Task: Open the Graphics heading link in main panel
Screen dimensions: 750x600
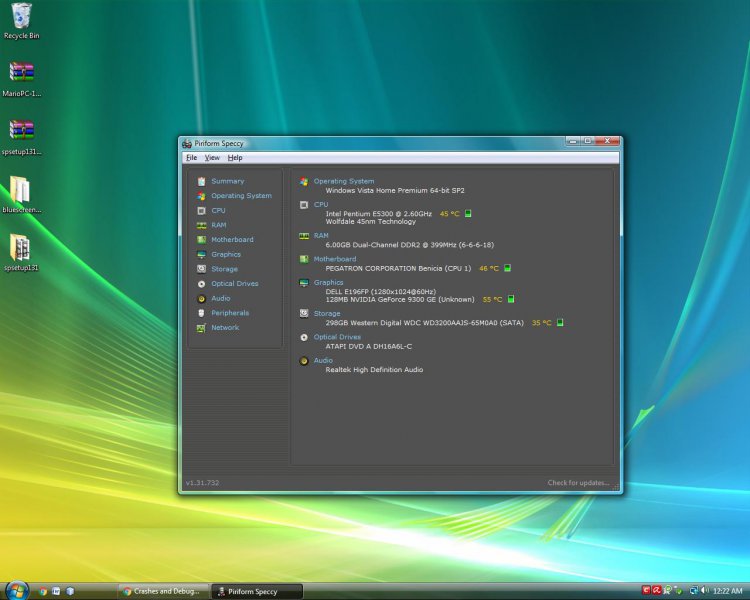Action: click(329, 283)
